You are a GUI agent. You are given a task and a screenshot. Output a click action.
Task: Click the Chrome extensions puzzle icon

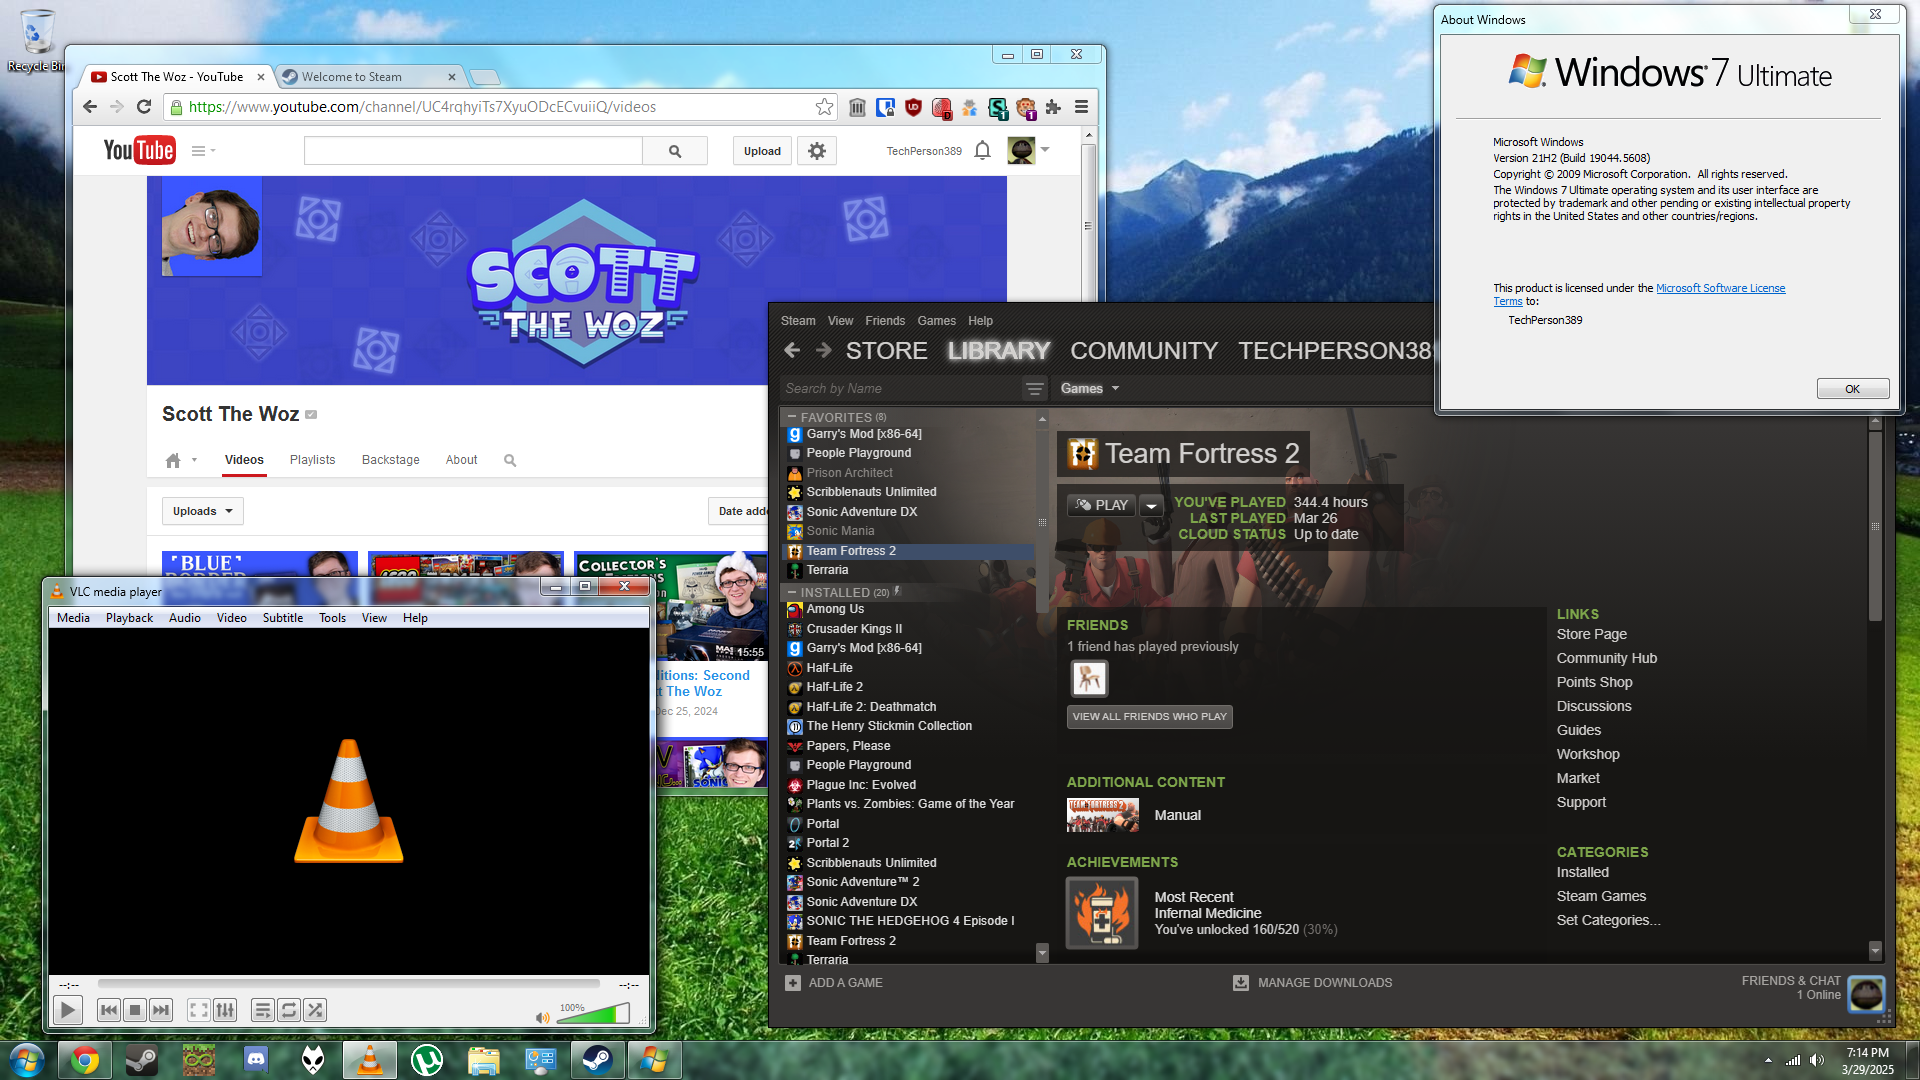coord(1053,107)
